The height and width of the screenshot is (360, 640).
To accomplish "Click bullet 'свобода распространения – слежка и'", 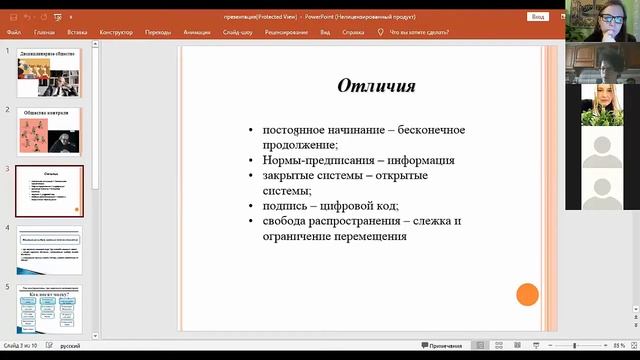I will pos(362,221).
